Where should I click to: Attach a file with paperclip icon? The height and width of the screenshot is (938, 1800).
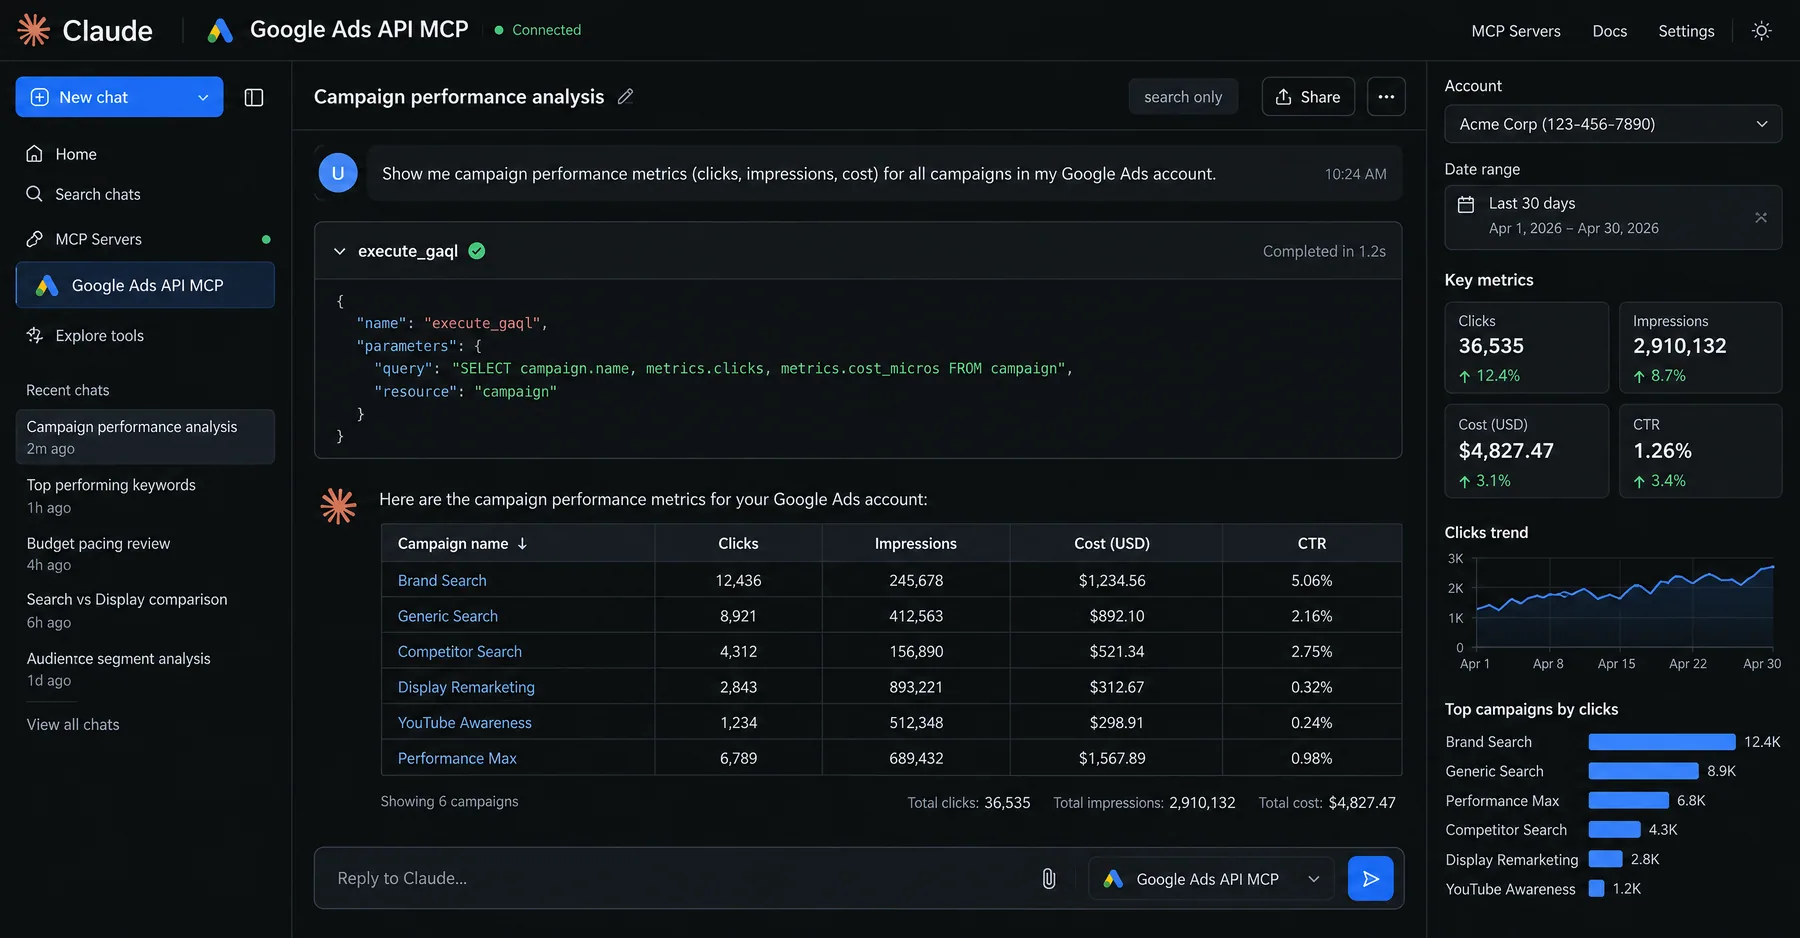click(1048, 879)
